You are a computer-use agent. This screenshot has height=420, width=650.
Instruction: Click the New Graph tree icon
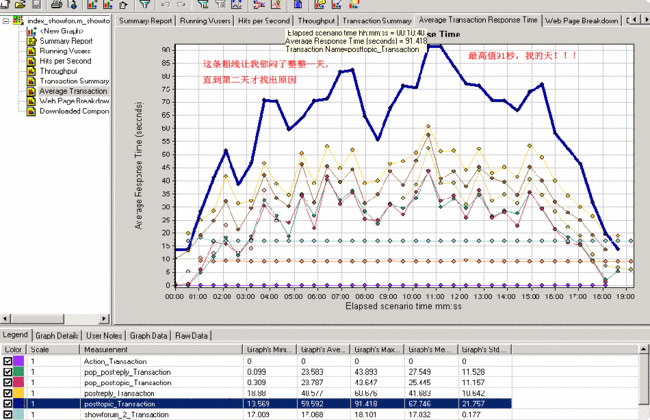[x=32, y=31]
